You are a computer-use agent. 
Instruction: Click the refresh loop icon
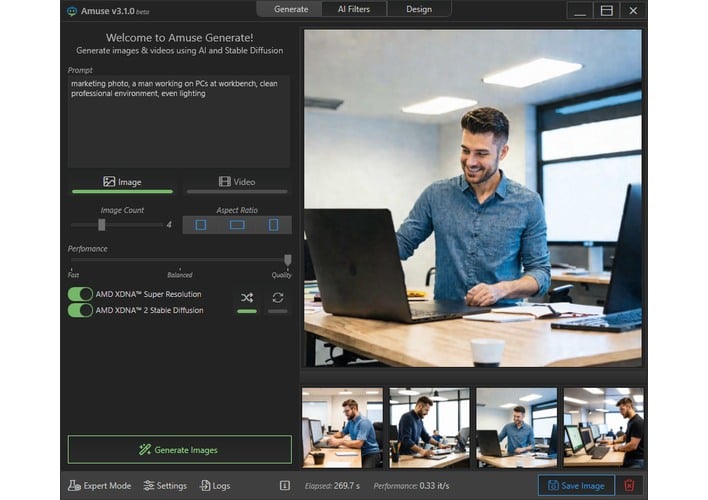pyautogui.click(x=277, y=297)
